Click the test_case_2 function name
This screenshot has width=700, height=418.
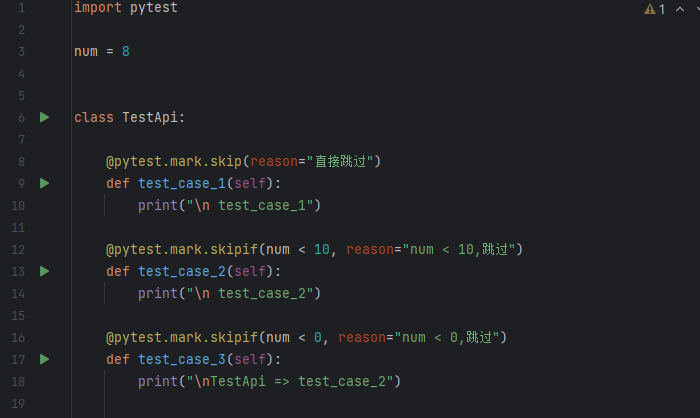pos(182,271)
